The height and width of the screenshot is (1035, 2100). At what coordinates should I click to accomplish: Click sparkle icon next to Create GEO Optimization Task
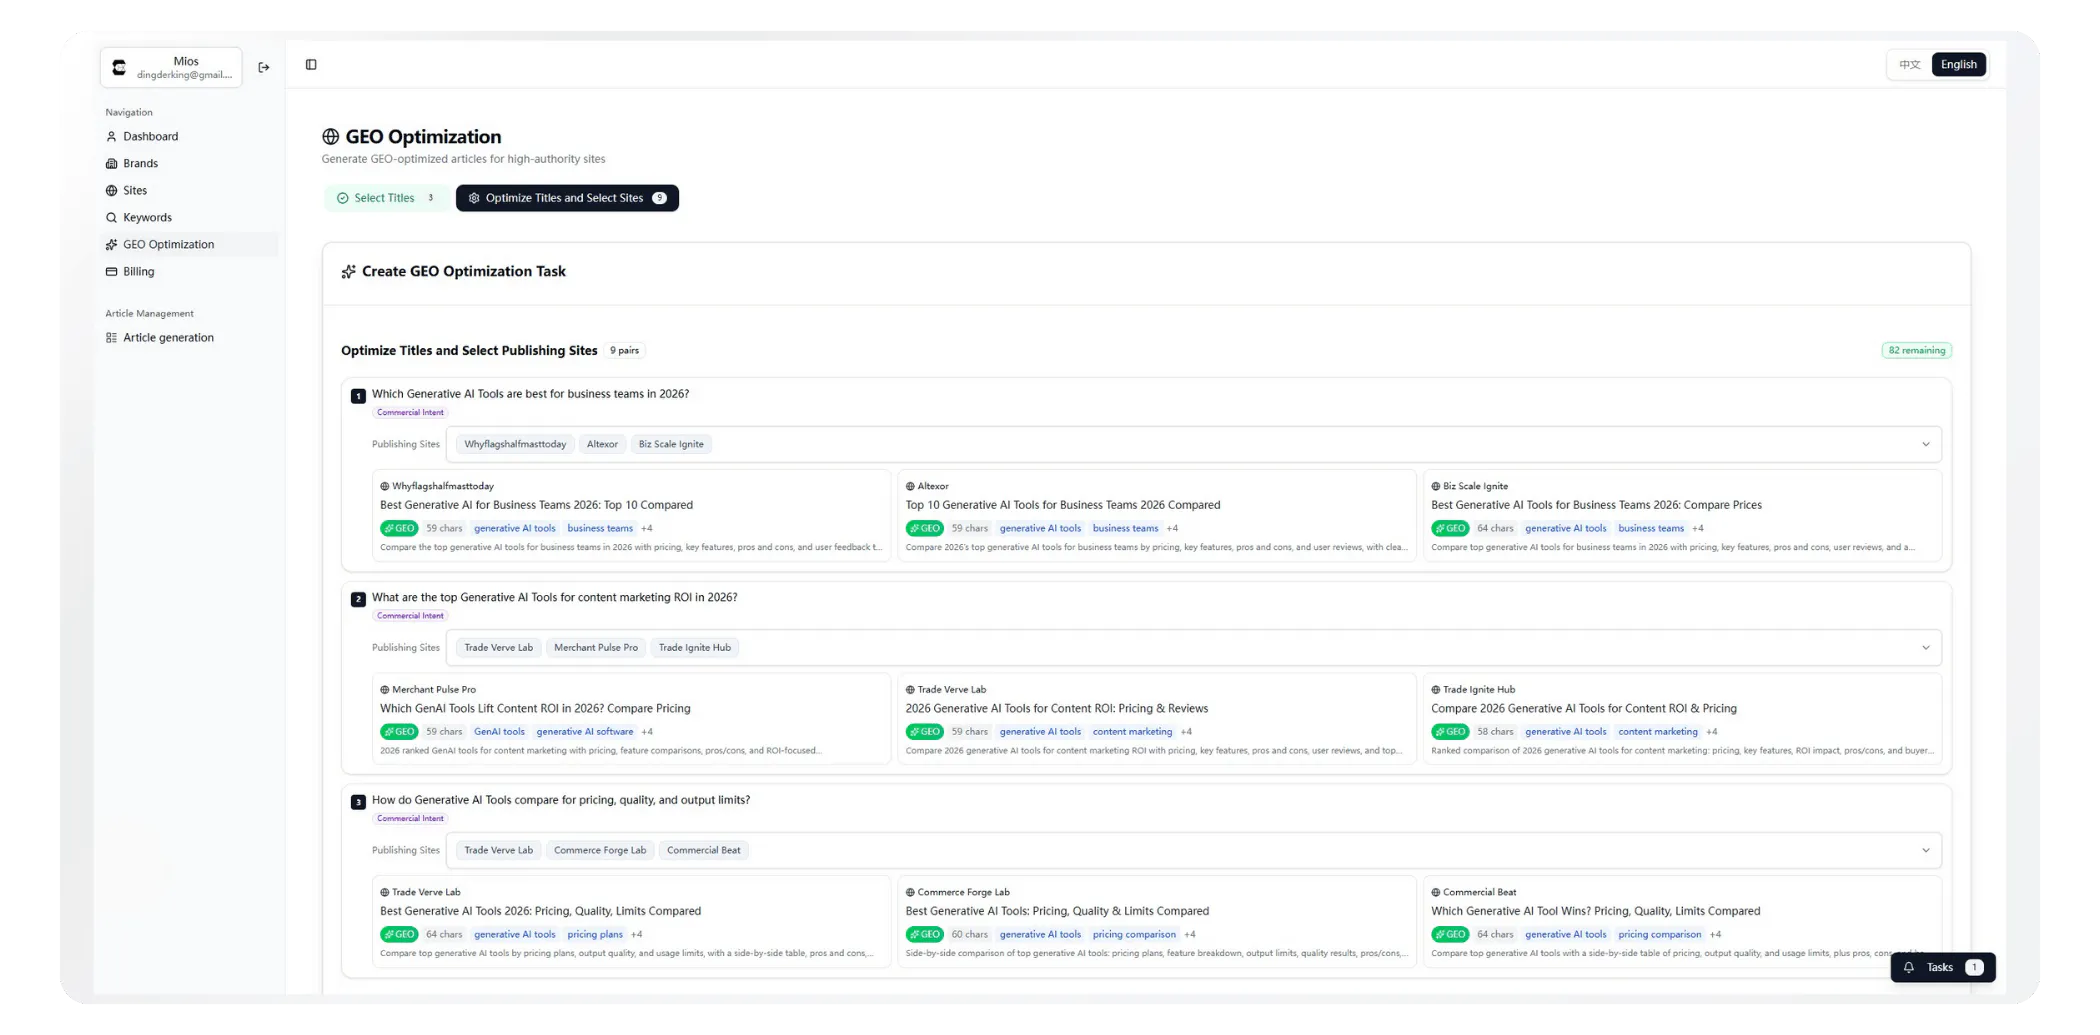[348, 272]
